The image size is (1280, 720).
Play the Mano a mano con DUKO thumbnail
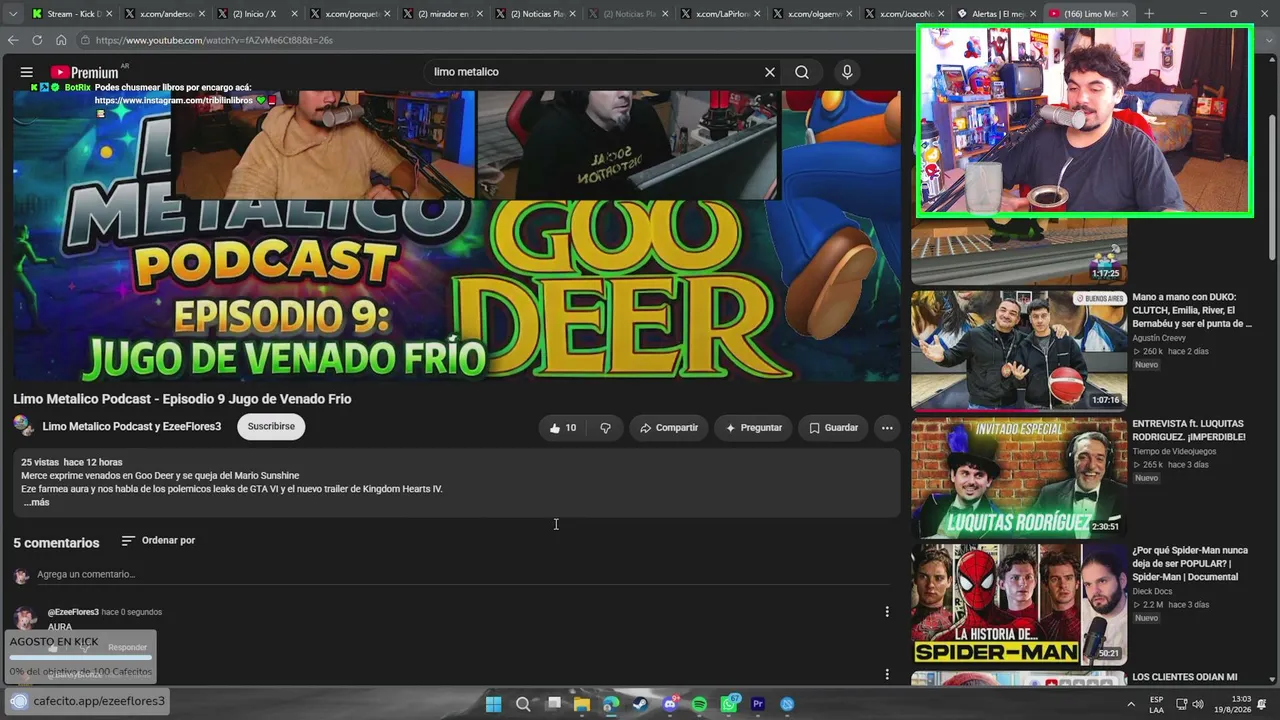[1019, 350]
